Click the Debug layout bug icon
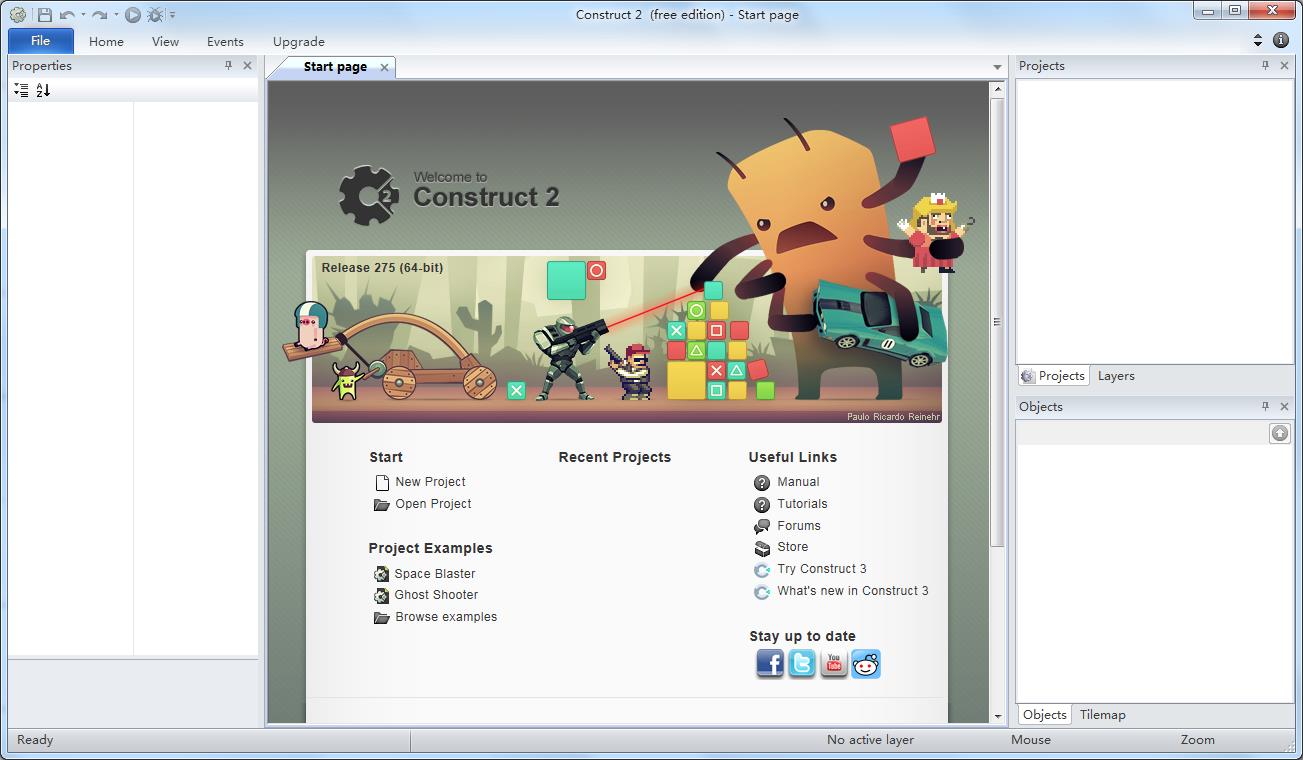Viewport: 1303px width, 760px height. (155, 15)
